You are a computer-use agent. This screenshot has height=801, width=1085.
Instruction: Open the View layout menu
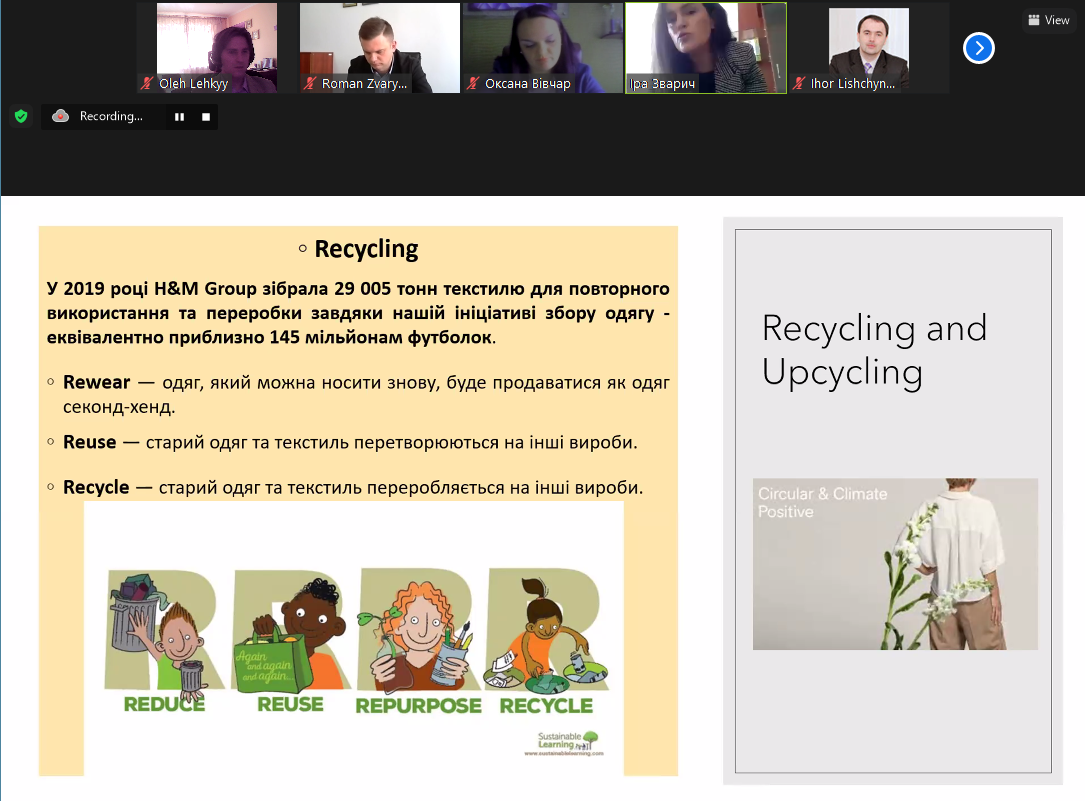(x=1049, y=20)
